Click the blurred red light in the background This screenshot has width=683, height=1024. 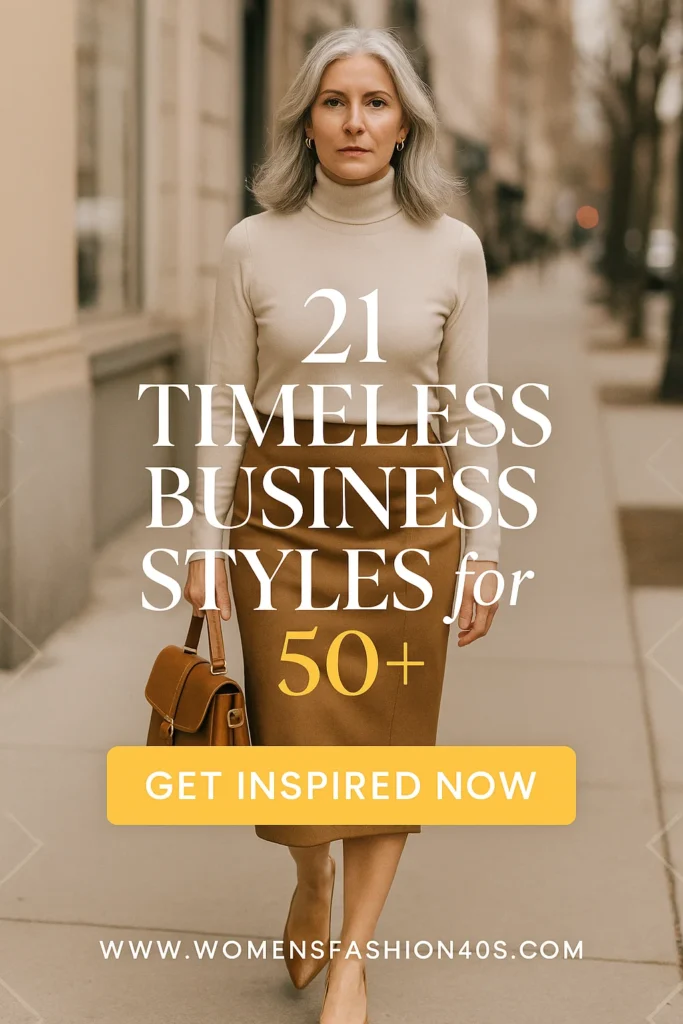coord(587,217)
